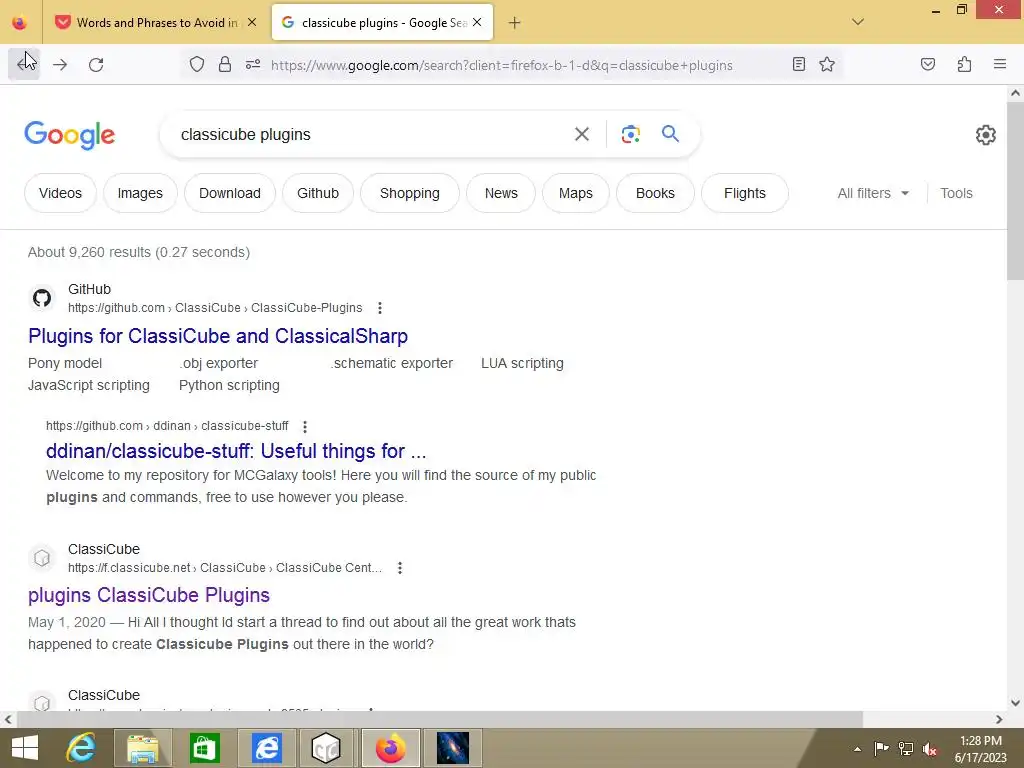This screenshot has width=1024, height=768.
Task: Click the Firefox View pinned icon
Action: pos(20,23)
